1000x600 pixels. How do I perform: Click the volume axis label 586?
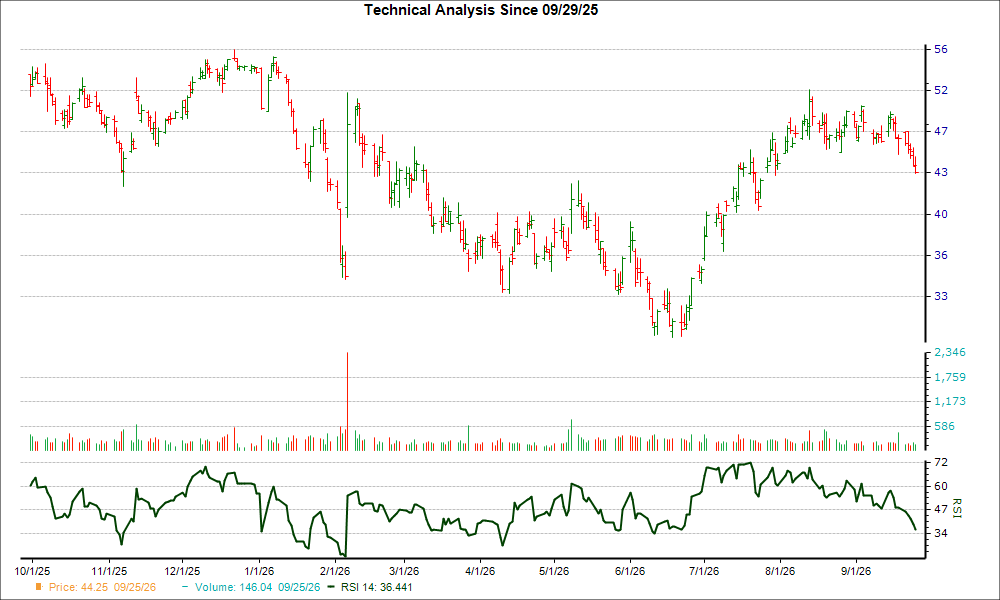(945, 426)
